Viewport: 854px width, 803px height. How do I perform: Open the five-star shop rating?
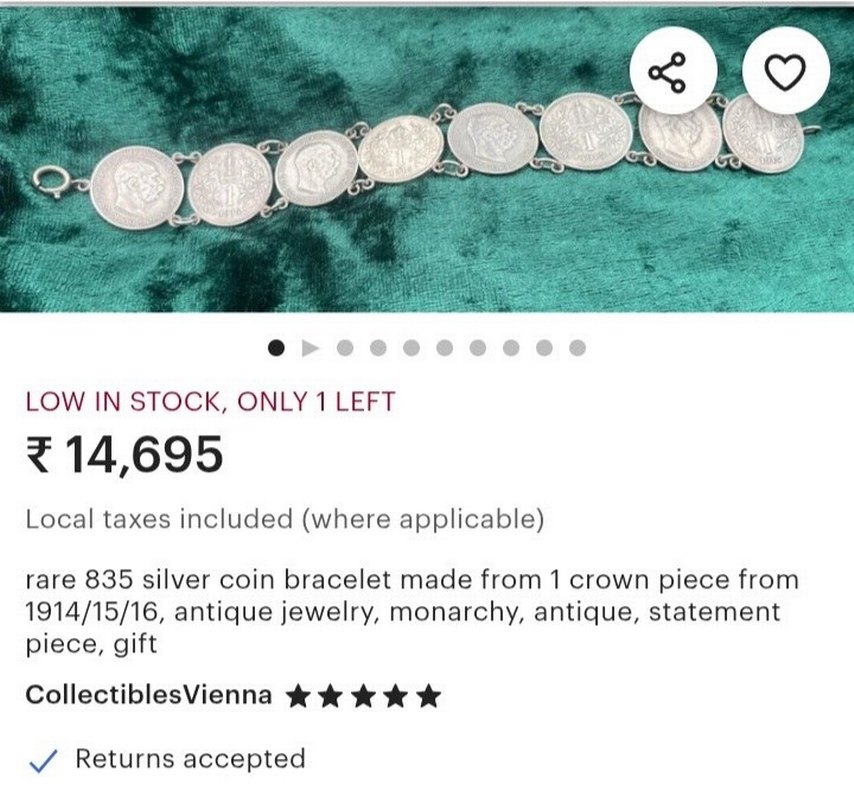point(362,696)
